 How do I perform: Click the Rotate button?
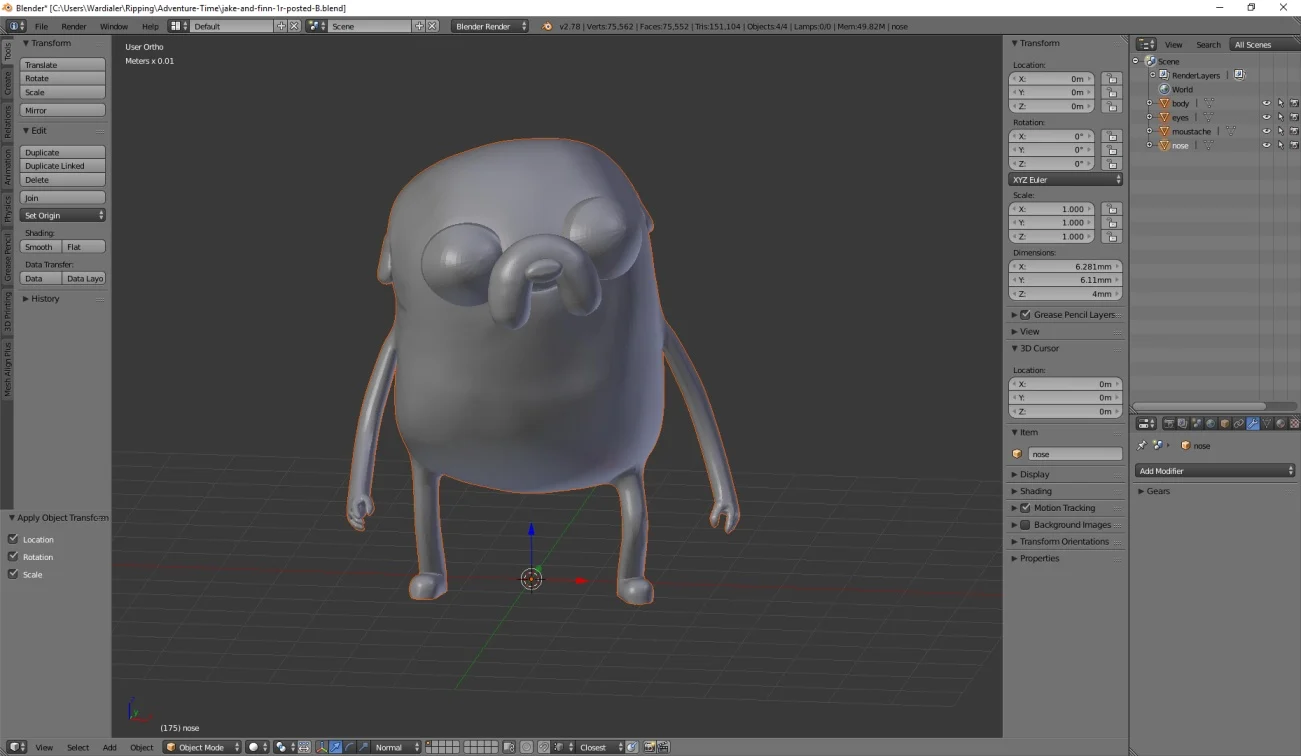pos(62,78)
